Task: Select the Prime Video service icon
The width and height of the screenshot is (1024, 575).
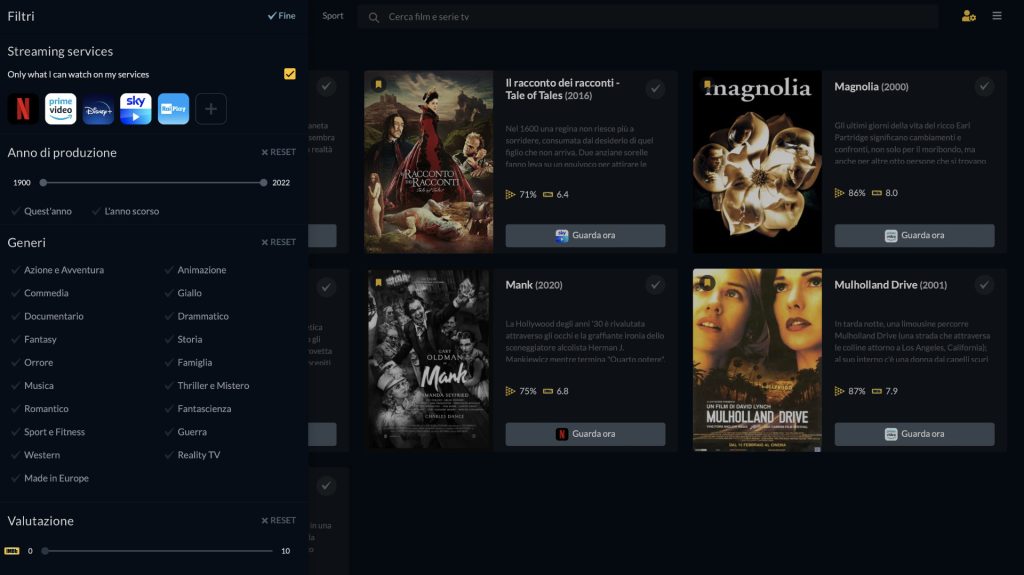Action: click(x=60, y=108)
